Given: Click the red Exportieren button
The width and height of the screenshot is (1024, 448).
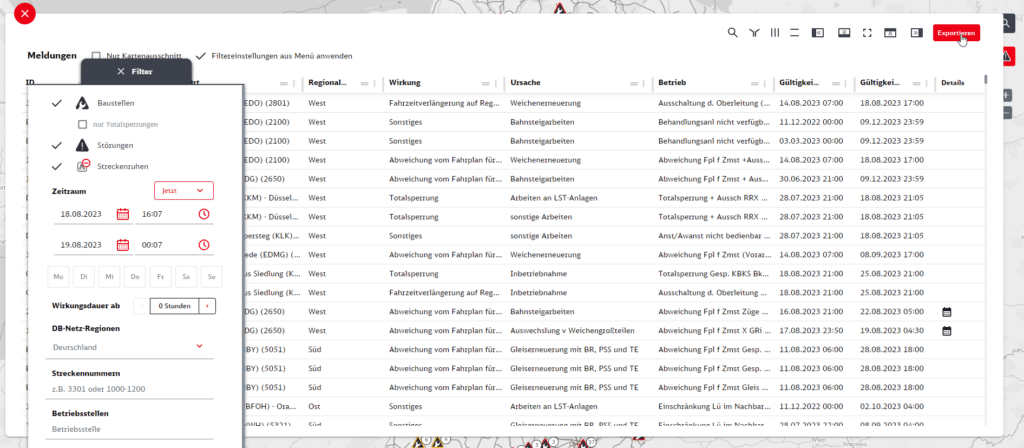Looking at the screenshot, I should 956,33.
